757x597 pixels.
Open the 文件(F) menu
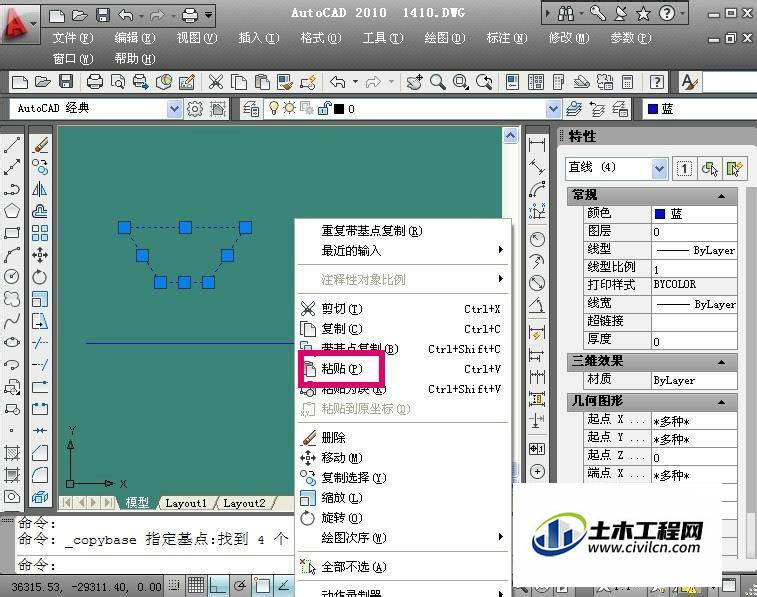(72, 38)
